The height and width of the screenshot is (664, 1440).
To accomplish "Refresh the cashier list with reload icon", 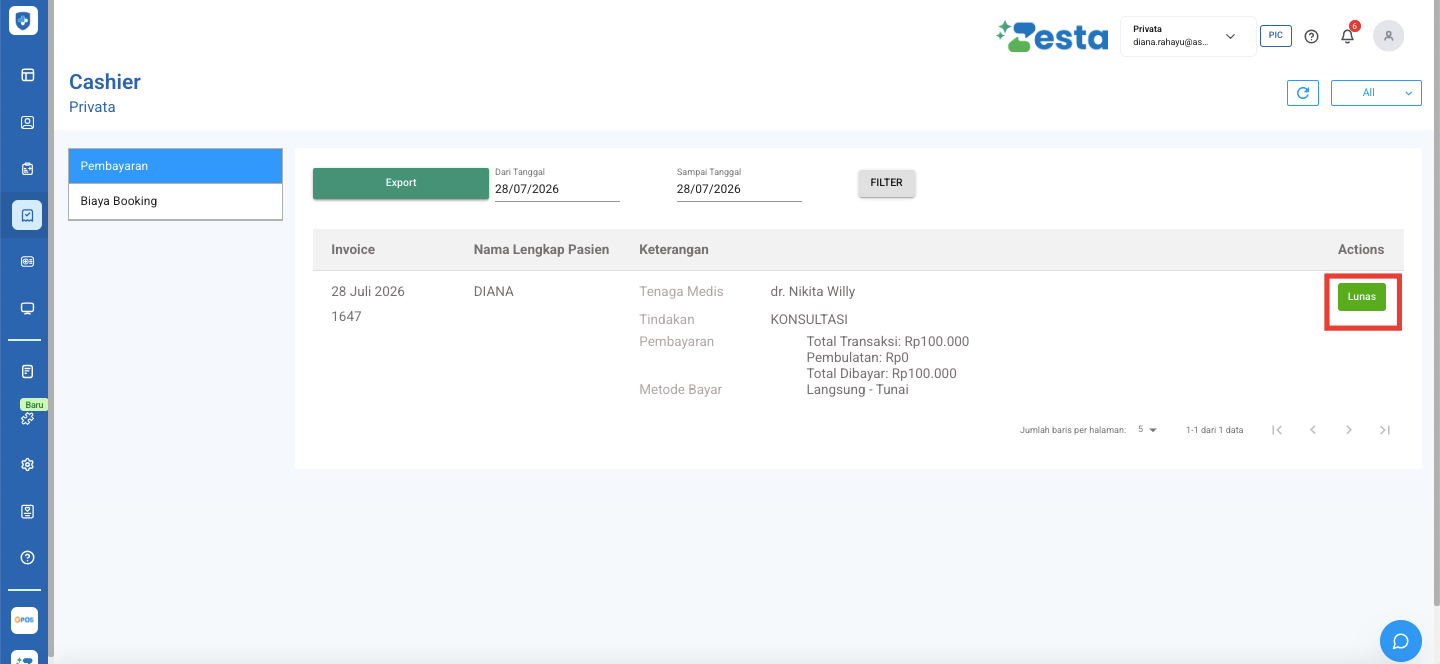I will click(x=1302, y=93).
